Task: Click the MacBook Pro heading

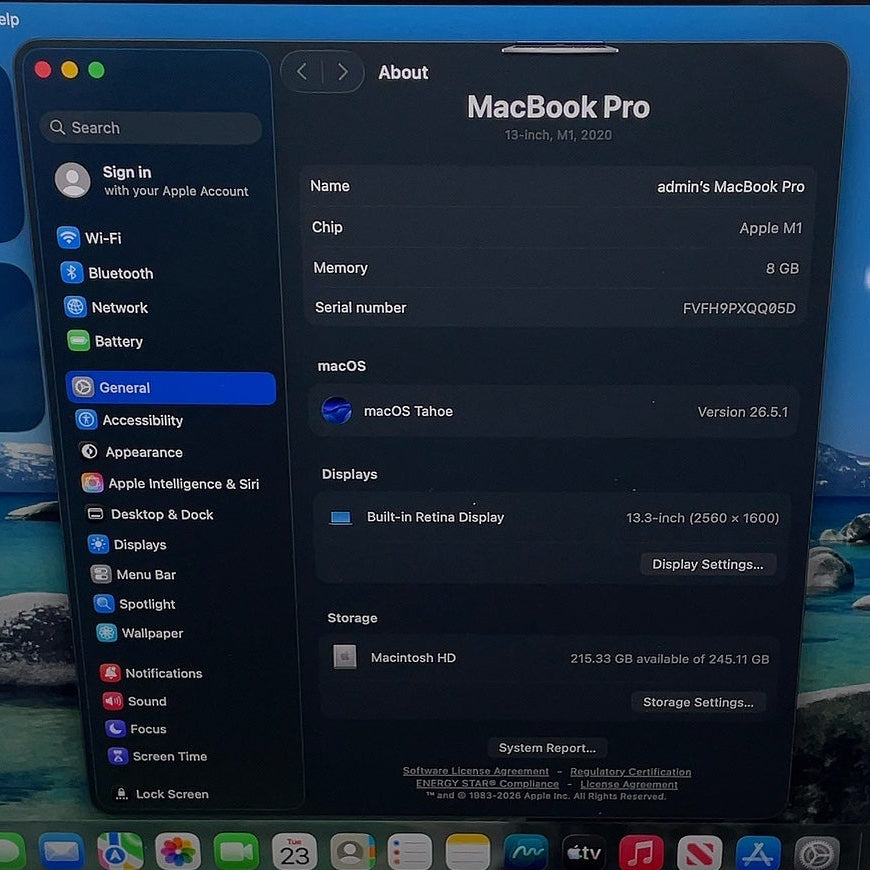Action: tap(558, 107)
